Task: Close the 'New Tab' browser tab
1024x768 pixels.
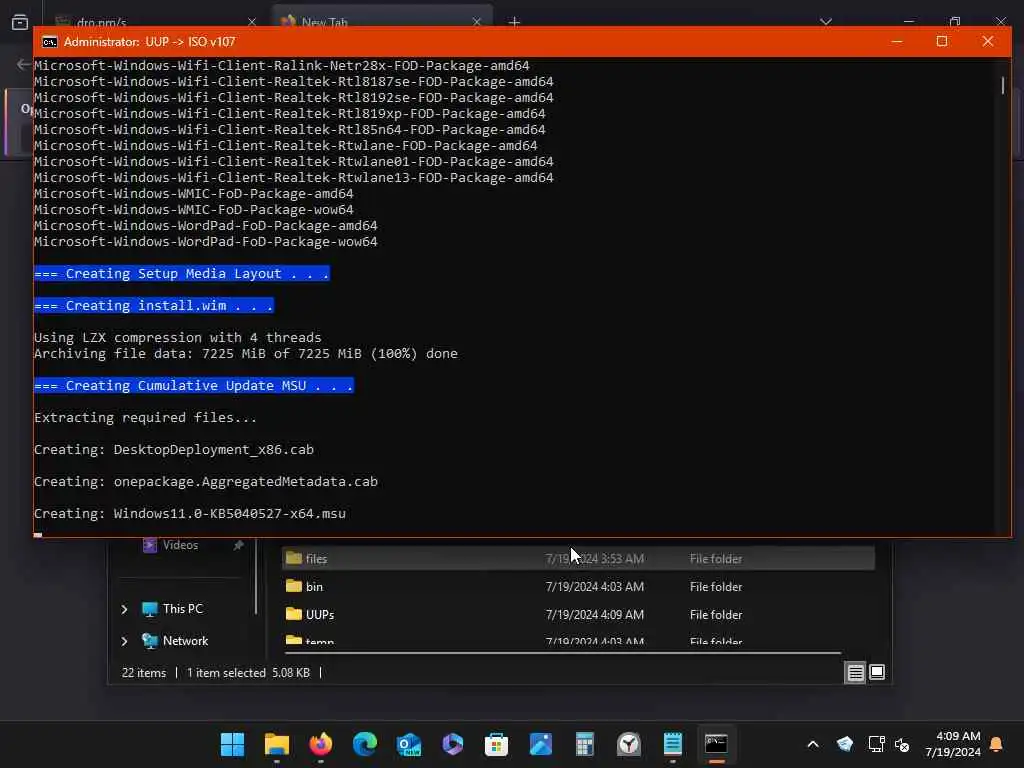Action: (477, 22)
